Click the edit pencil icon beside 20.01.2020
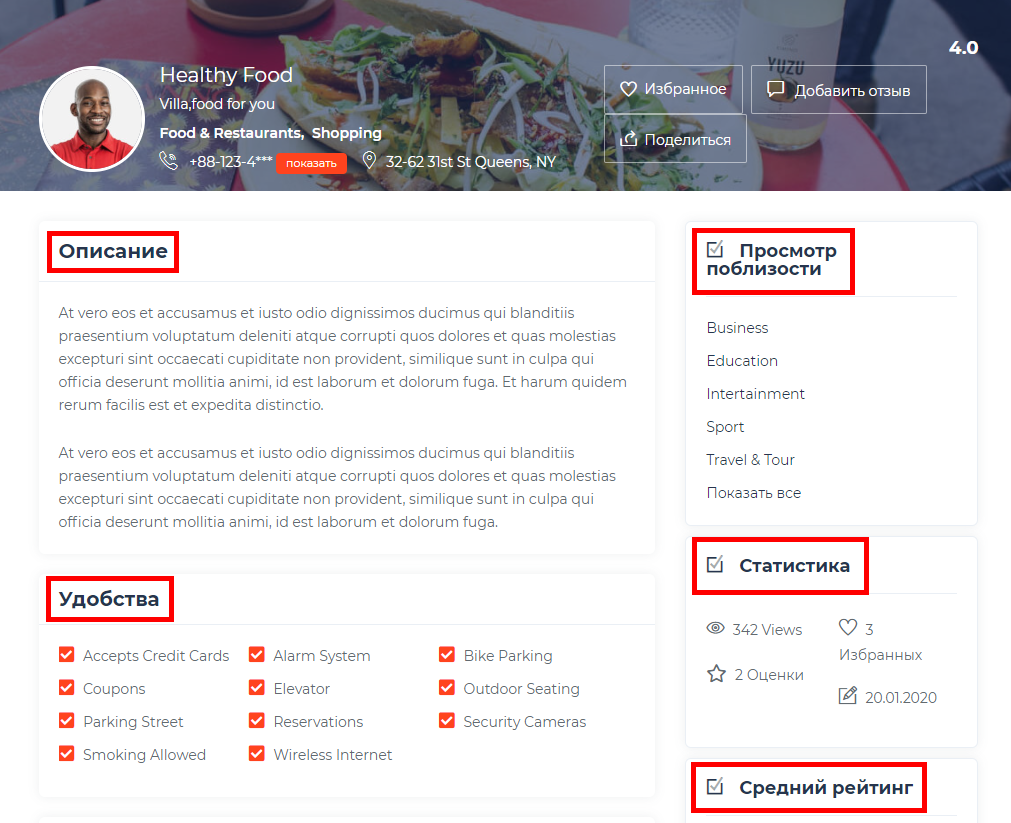This screenshot has height=823, width=1011. [x=847, y=696]
